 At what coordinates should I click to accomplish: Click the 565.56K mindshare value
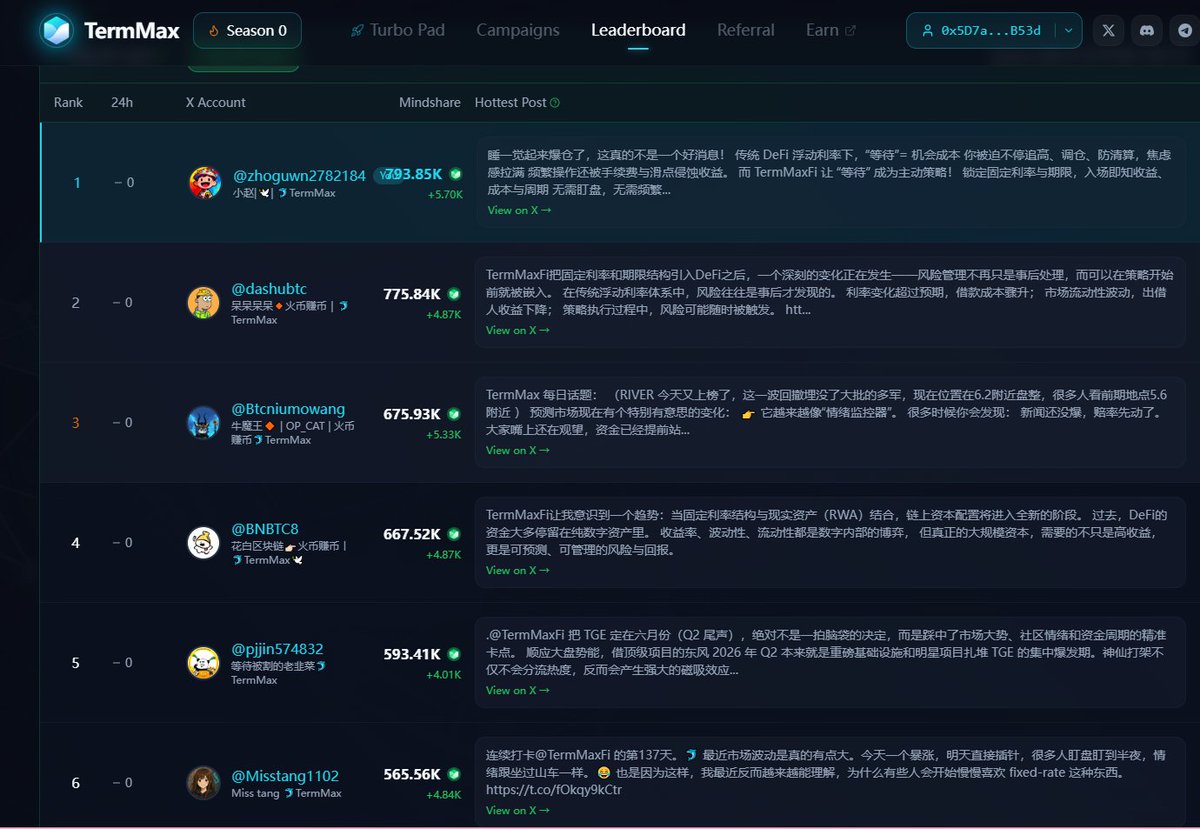pos(412,774)
